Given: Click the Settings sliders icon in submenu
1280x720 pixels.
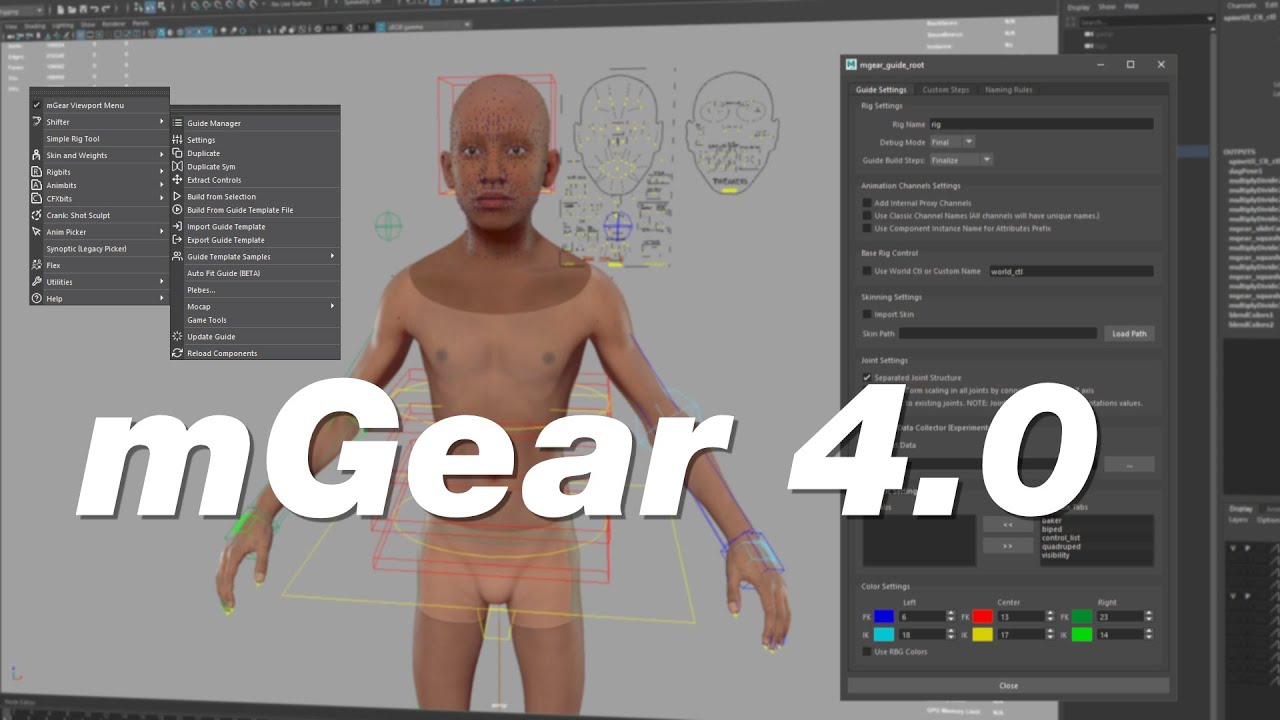Looking at the screenshot, I should (x=178, y=140).
